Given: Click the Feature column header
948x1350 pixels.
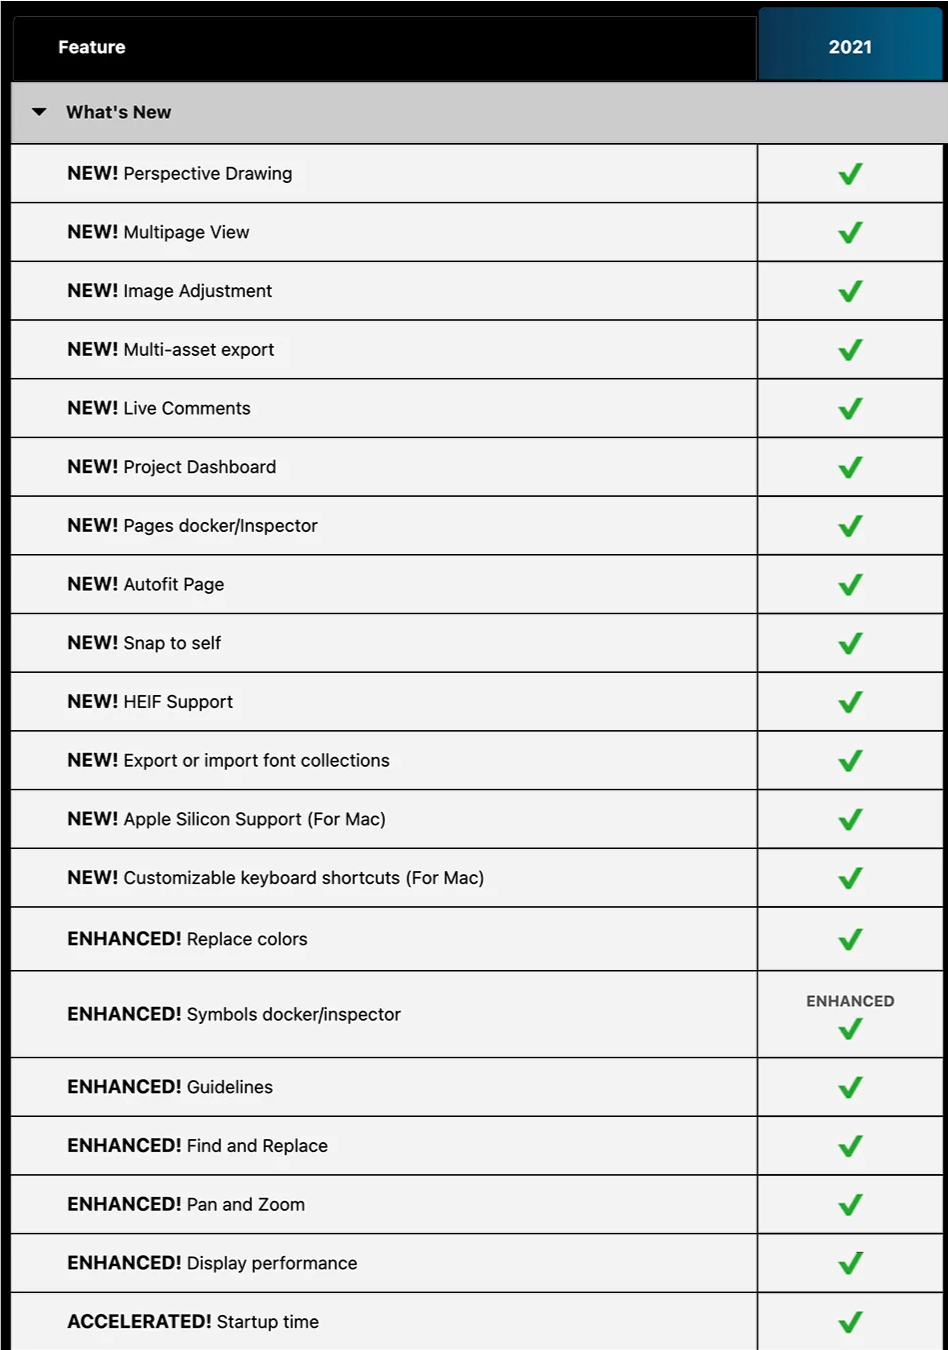Looking at the screenshot, I should (x=92, y=47).
